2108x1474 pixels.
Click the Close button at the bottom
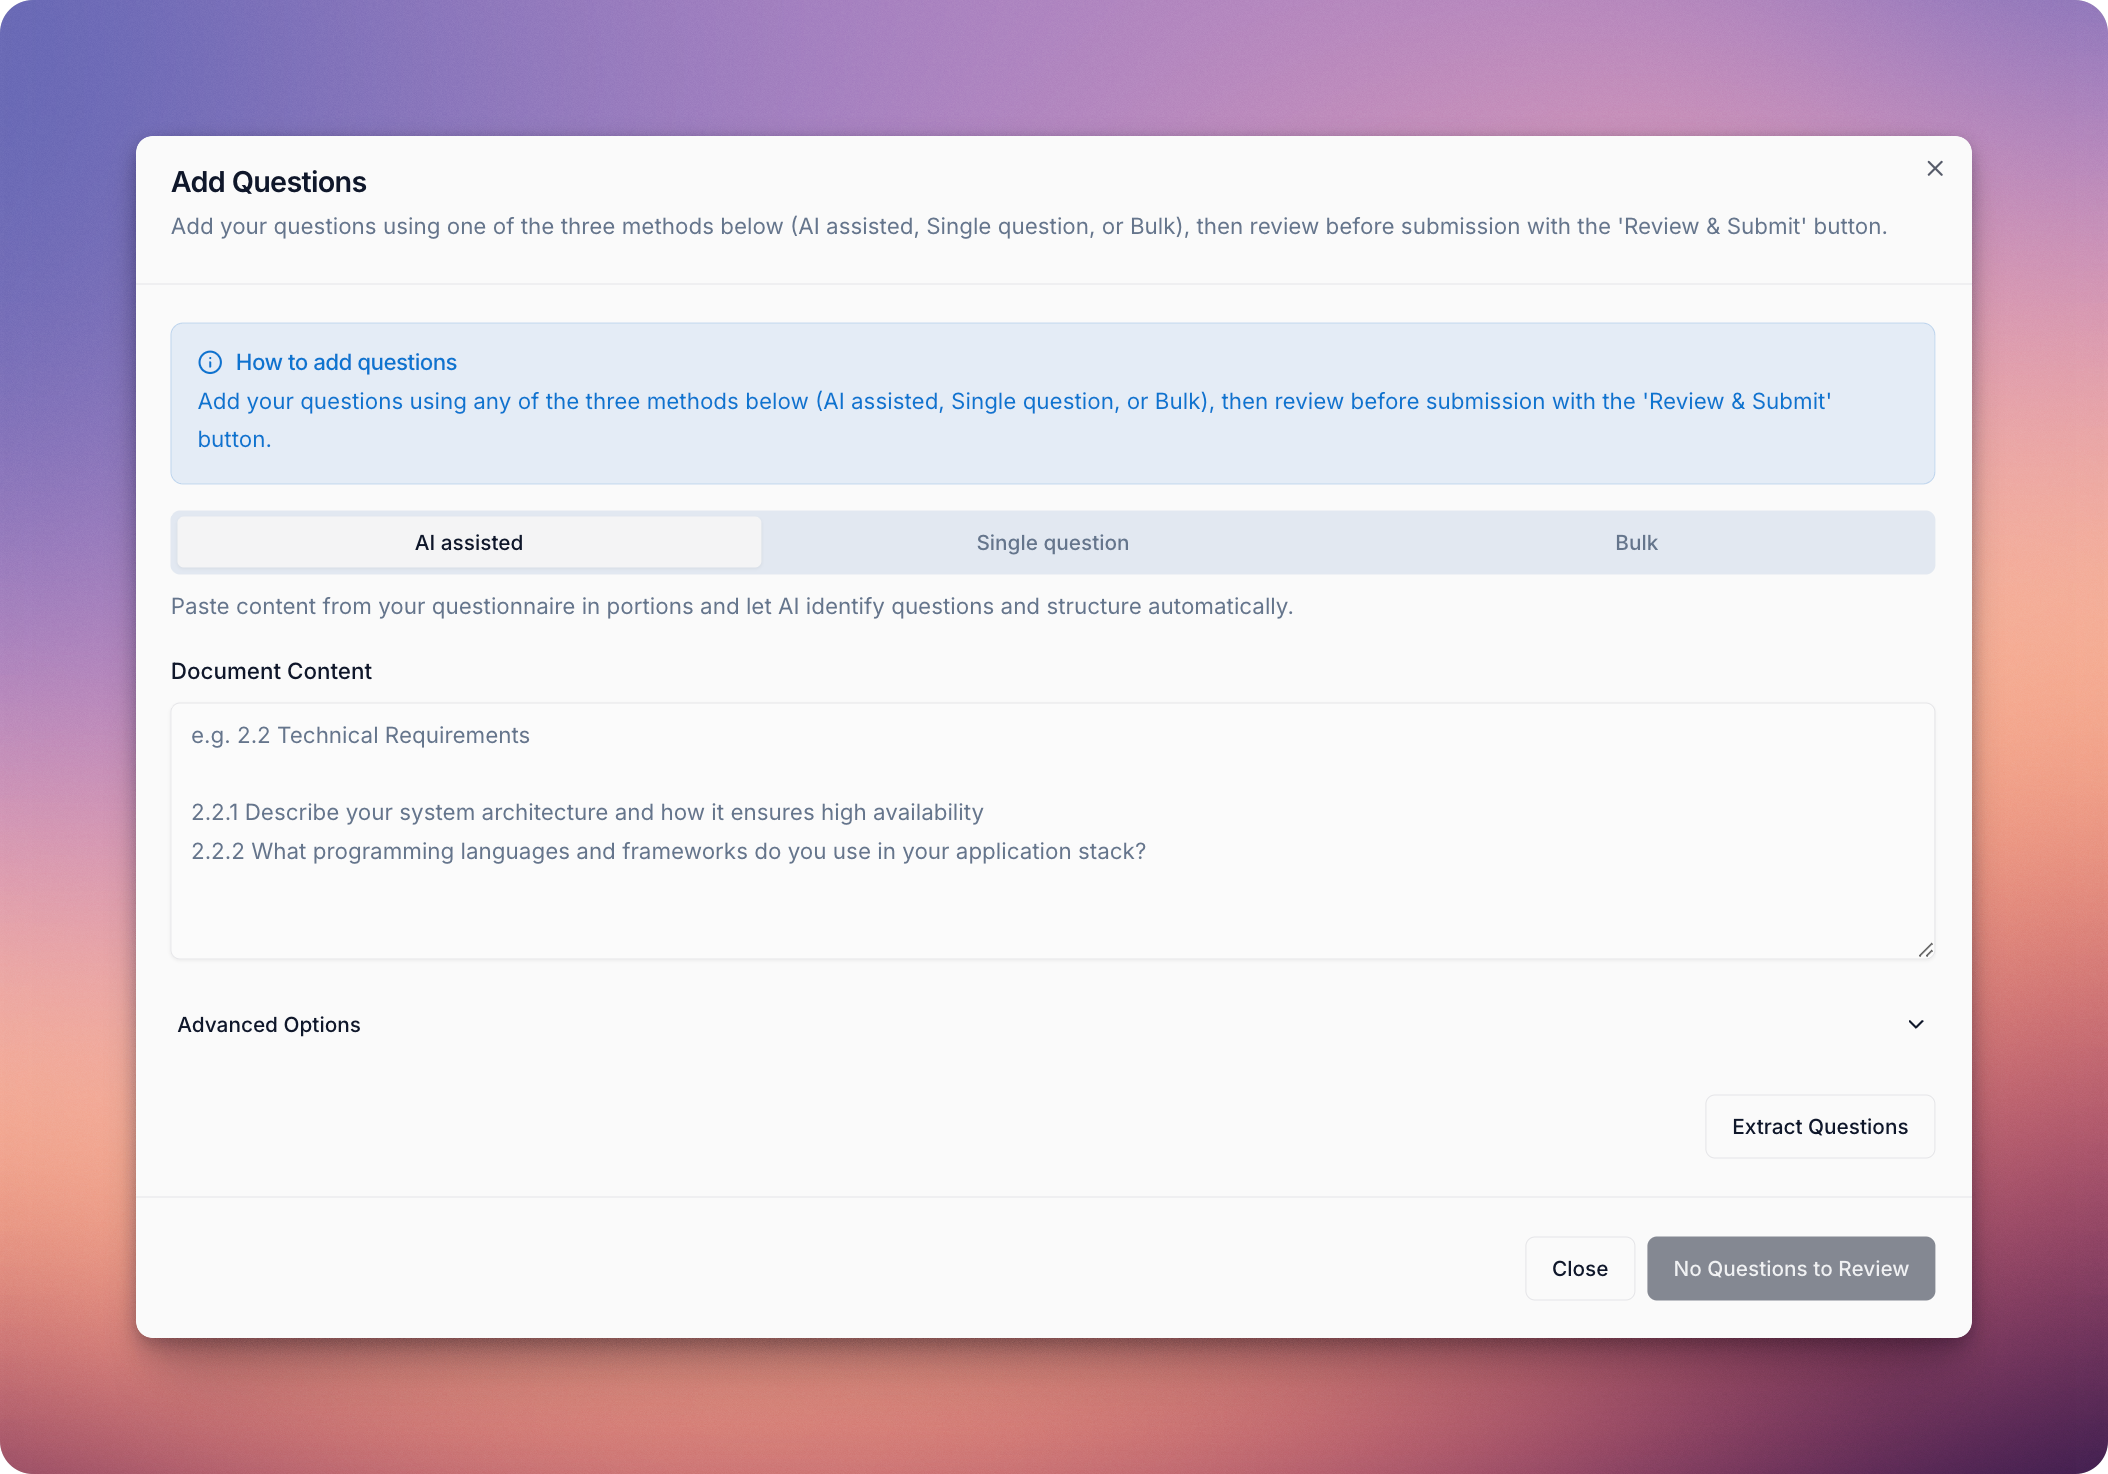[1579, 1268]
